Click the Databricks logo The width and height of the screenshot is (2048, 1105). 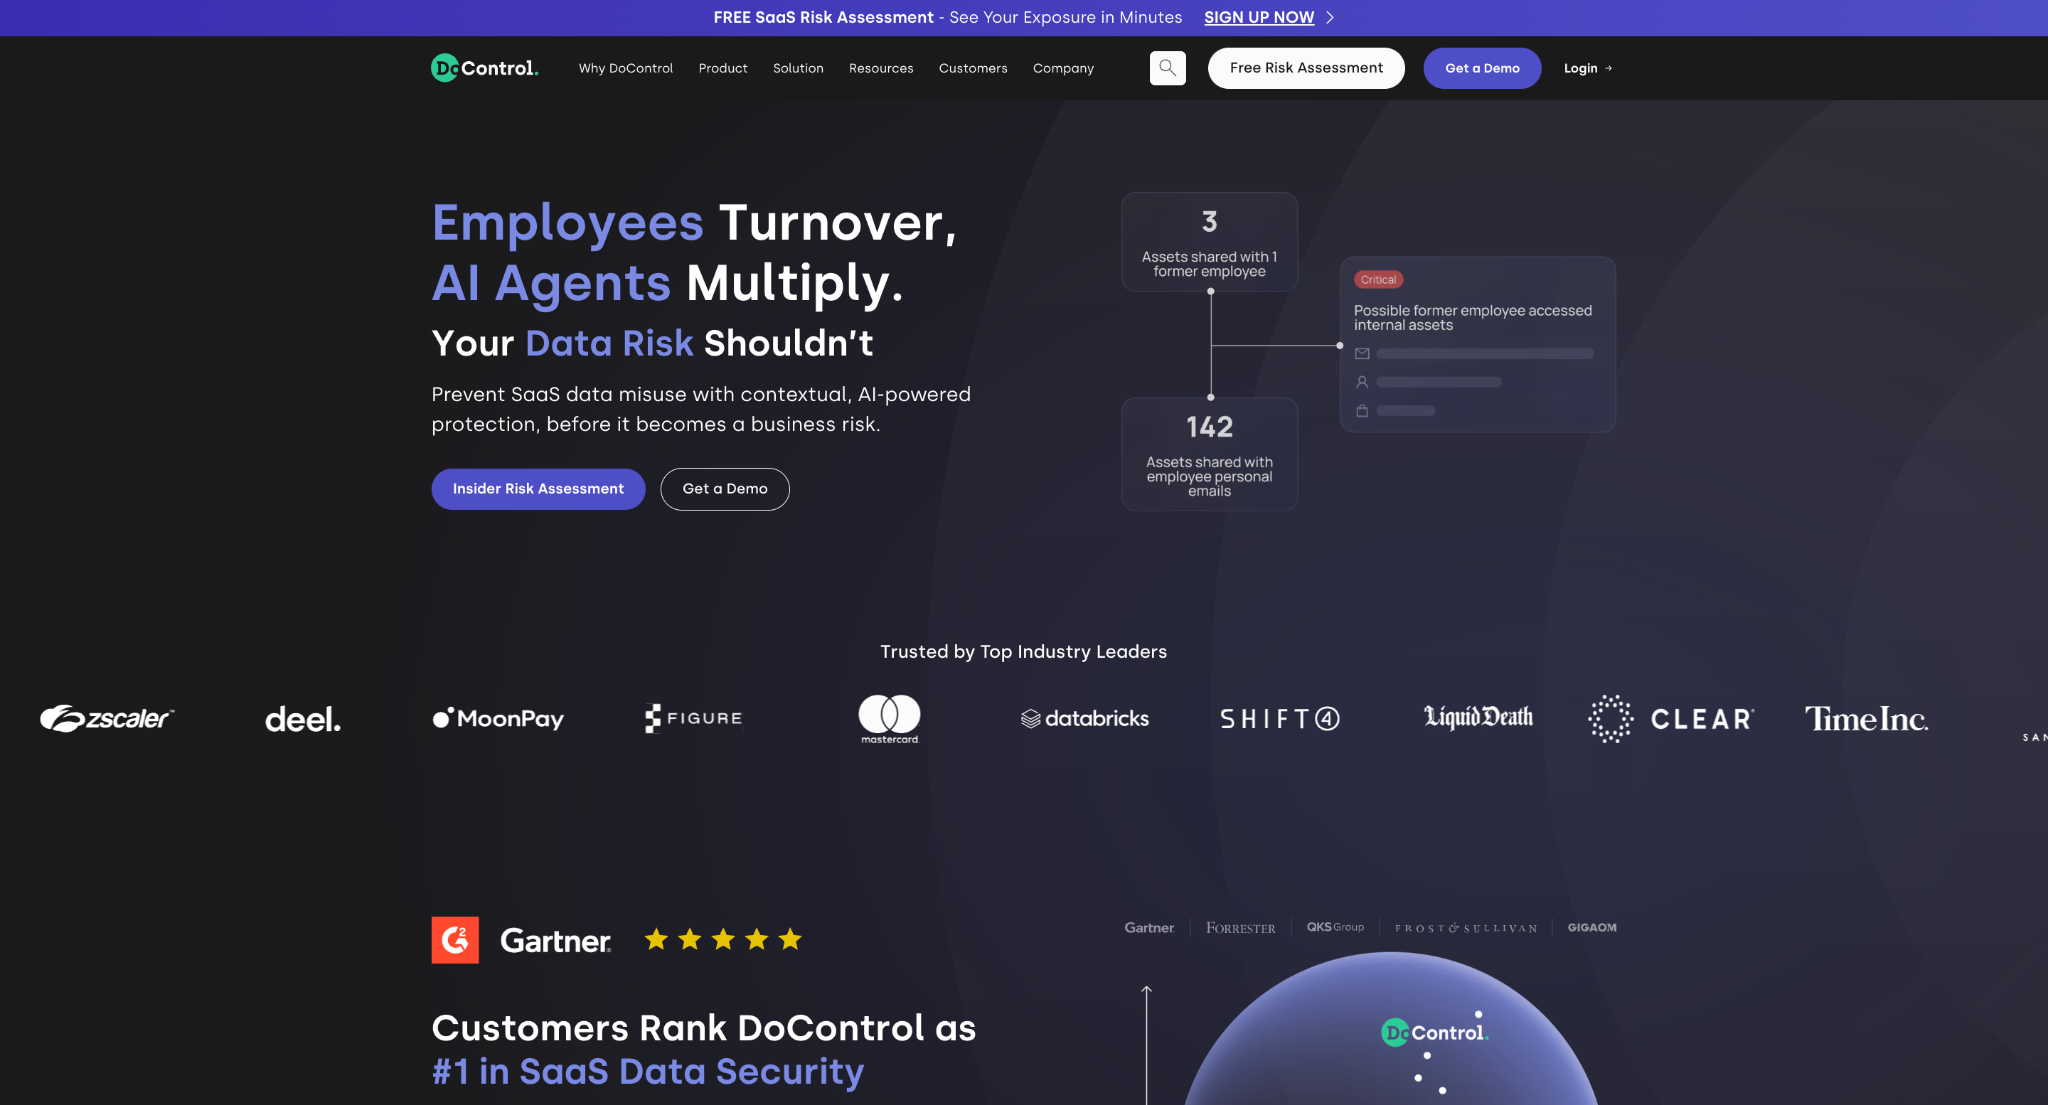coord(1085,718)
